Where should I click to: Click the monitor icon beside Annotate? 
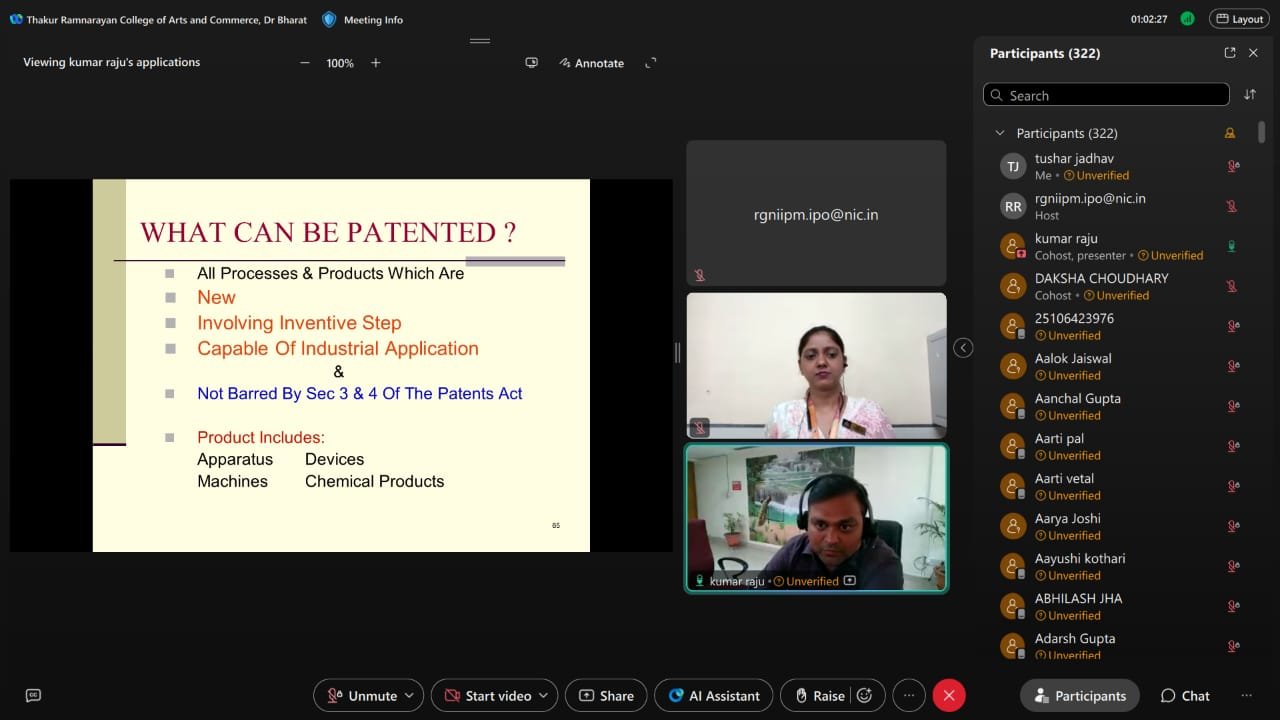[x=532, y=63]
